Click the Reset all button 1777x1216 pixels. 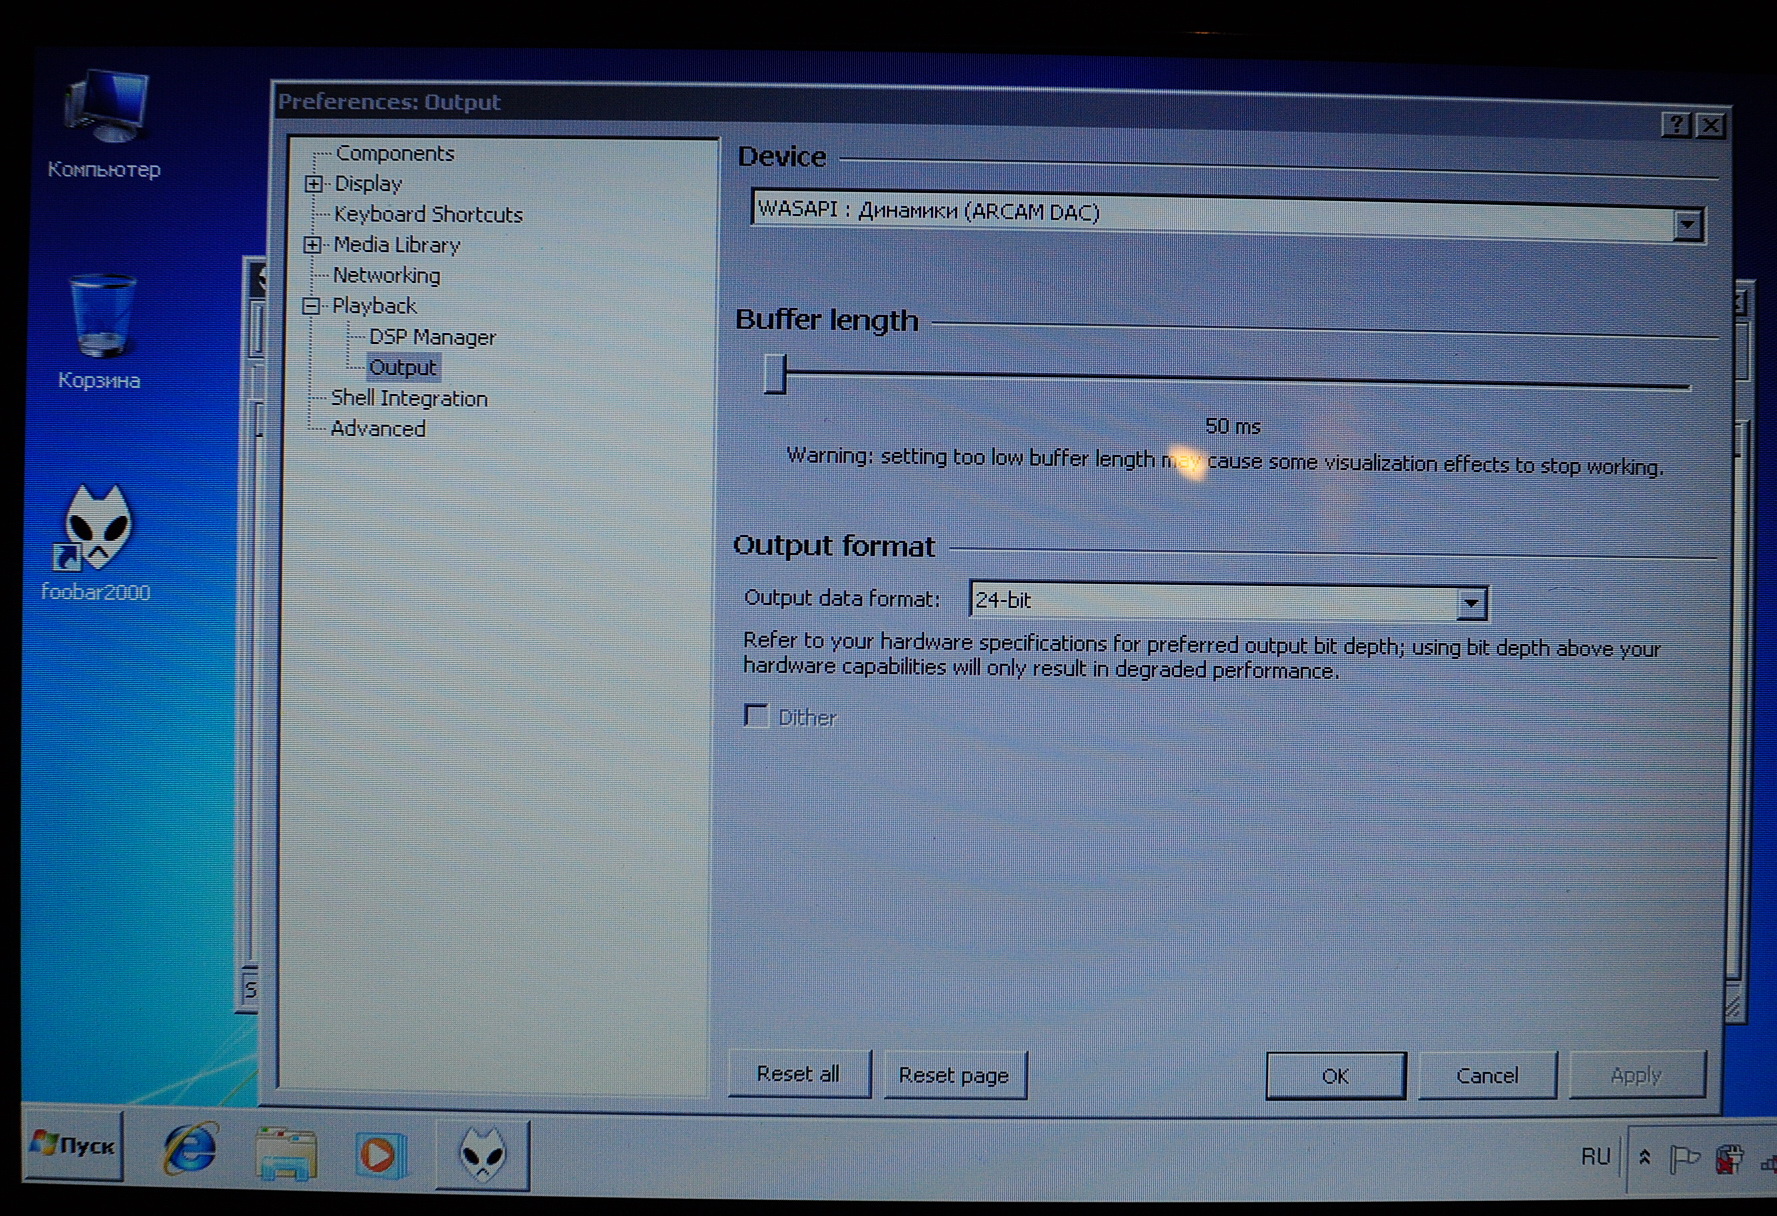point(798,1074)
